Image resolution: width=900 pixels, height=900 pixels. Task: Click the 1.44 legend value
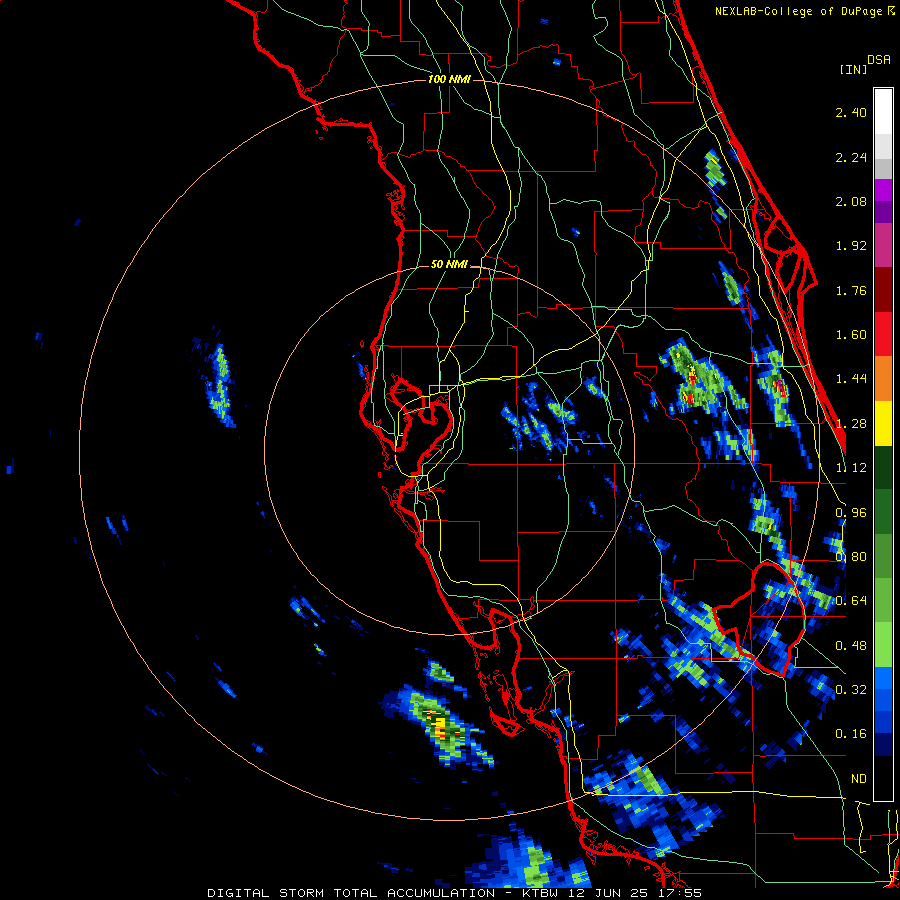(x=851, y=379)
